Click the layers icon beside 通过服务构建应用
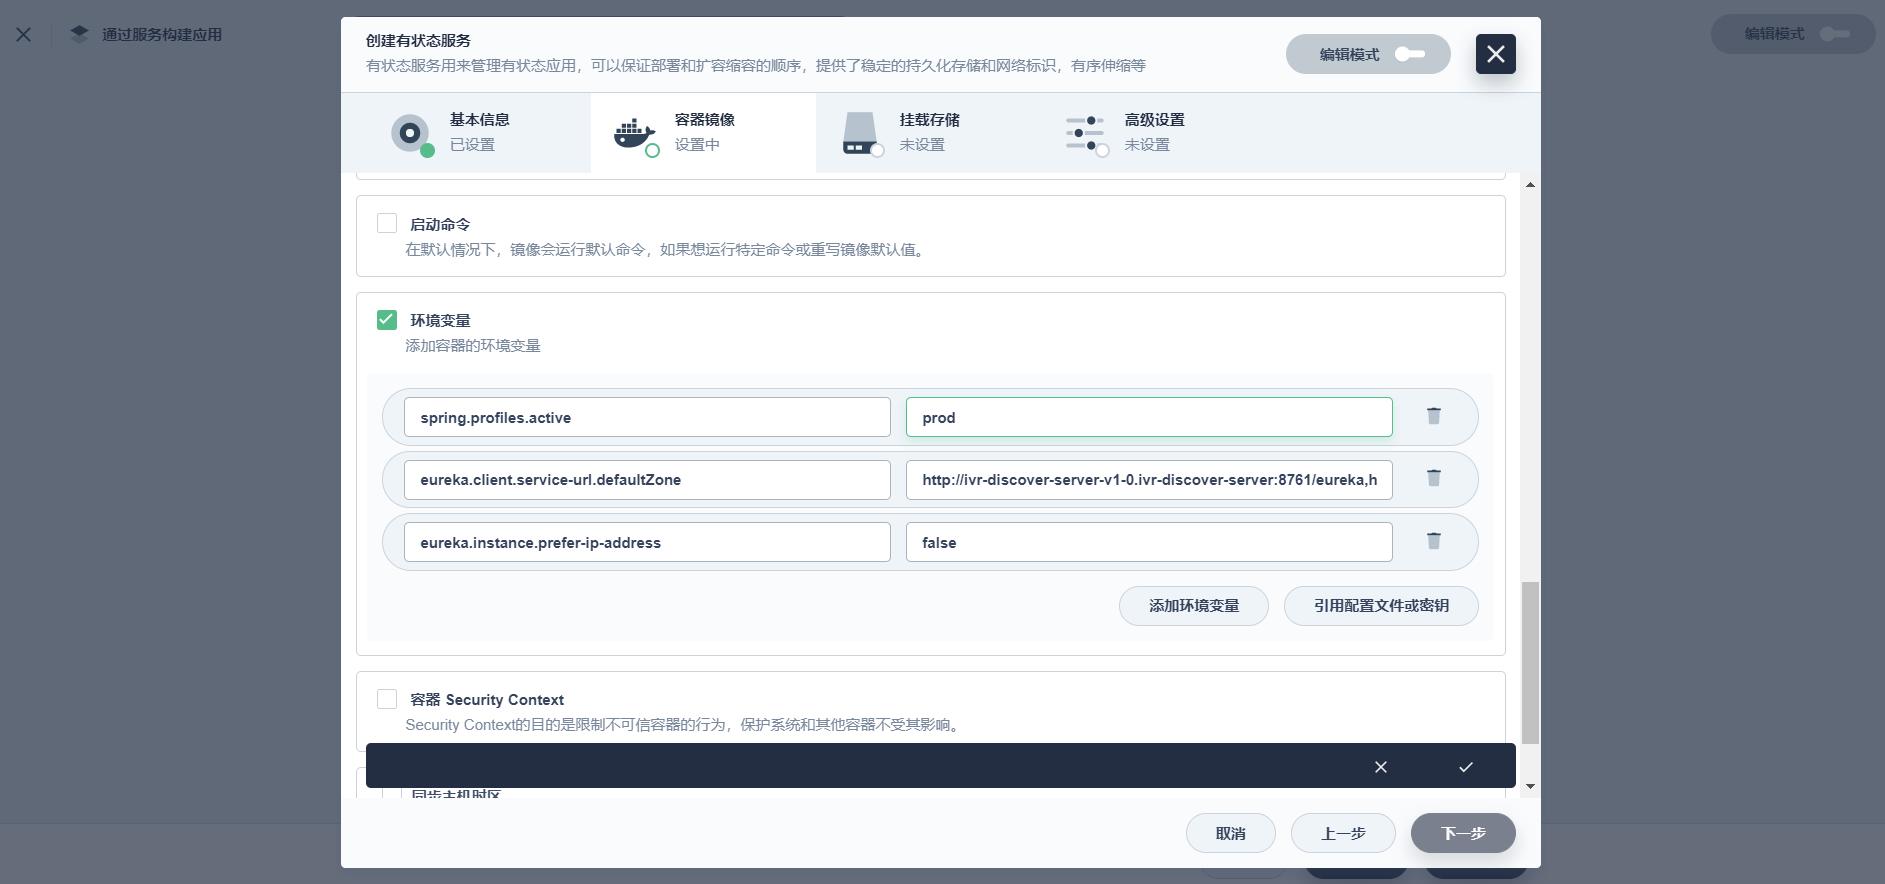 79,34
